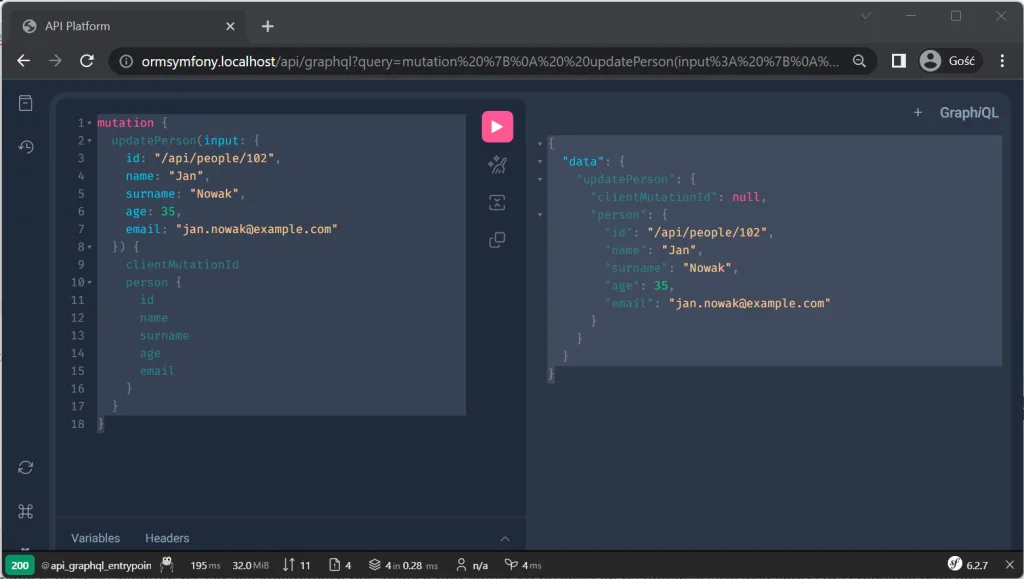Fold the selection set at line 8
1024x579 pixels.
[x=89, y=247]
